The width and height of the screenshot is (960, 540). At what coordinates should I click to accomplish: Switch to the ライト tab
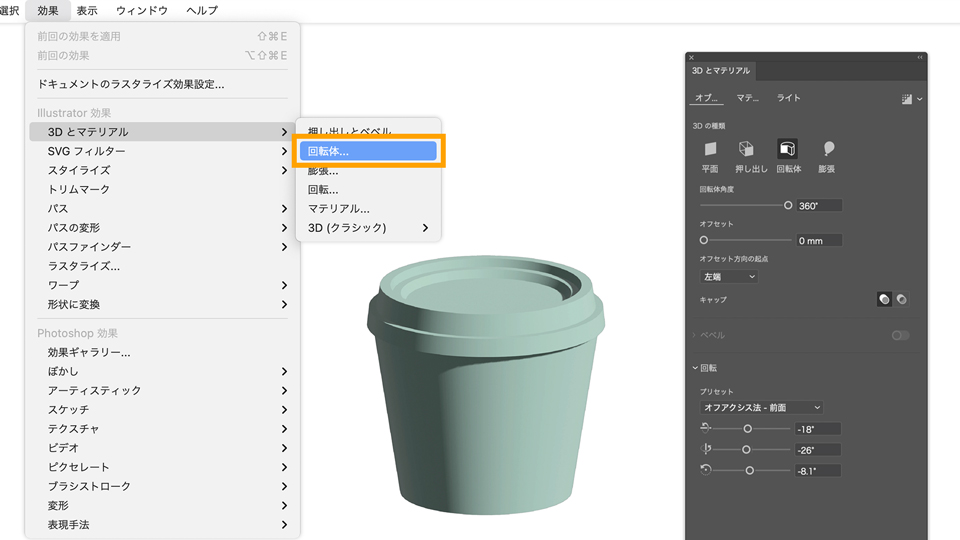click(788, 98)
